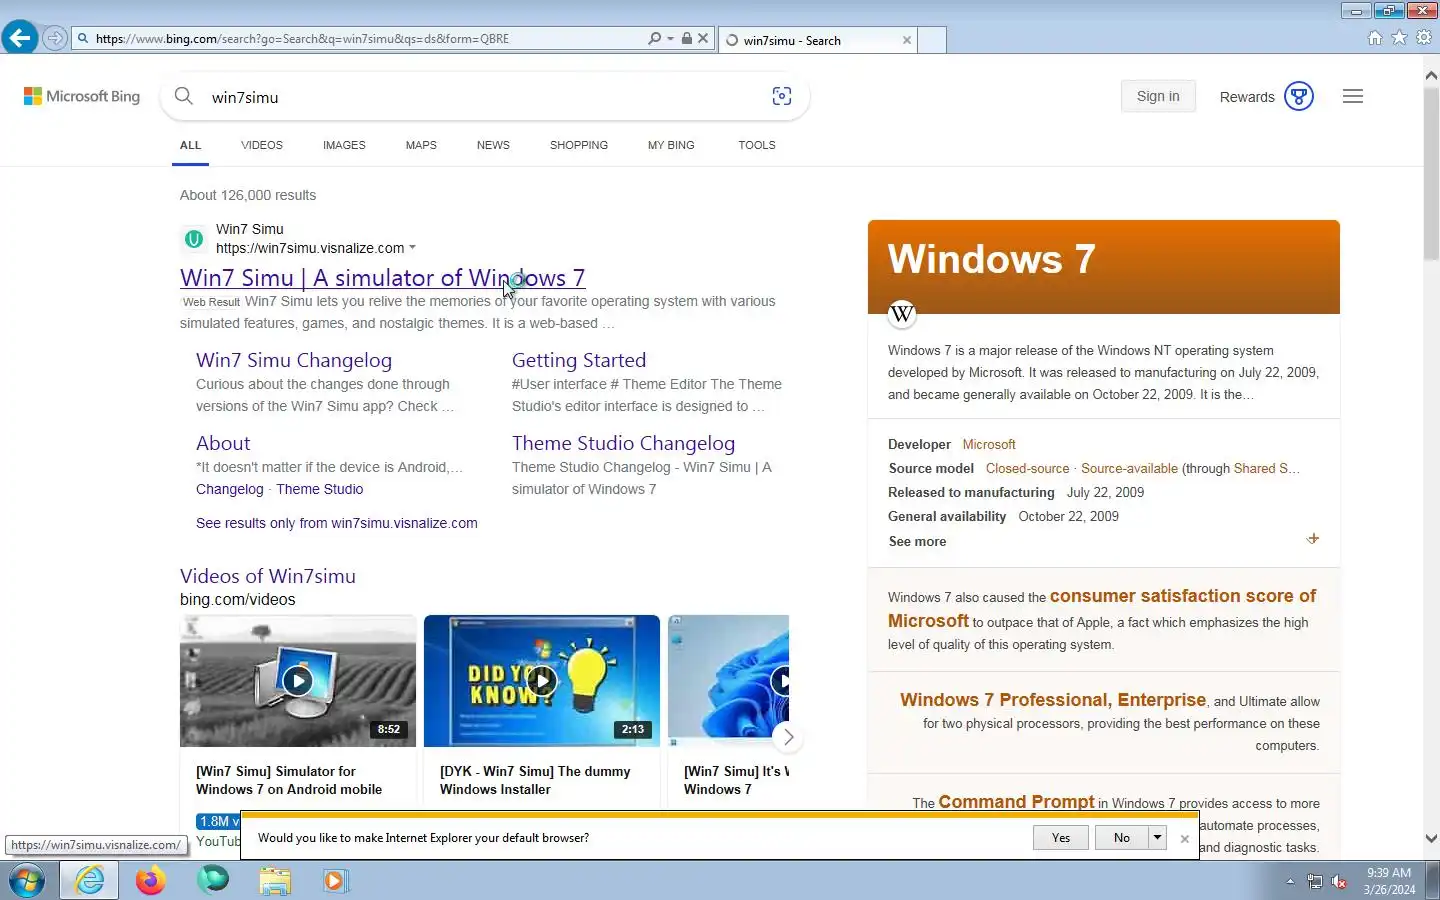The image size is (1440, 900).
Task: Click the Win7 Simu site favicon
Action: coord(194,239)
